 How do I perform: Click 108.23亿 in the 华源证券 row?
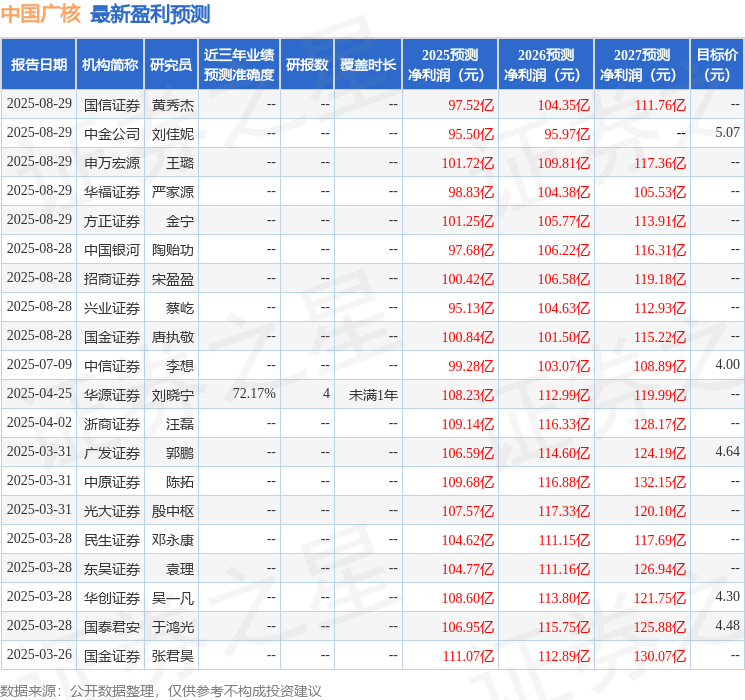coord(468,394)
